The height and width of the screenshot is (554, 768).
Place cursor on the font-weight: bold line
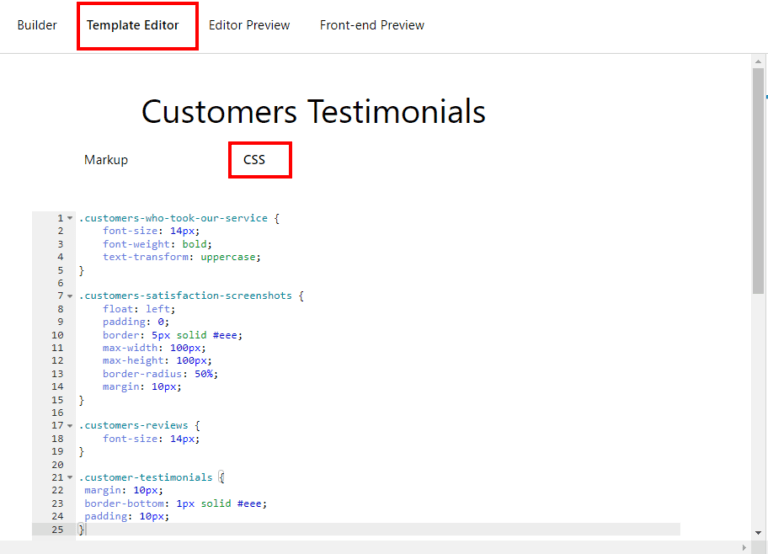157,244
